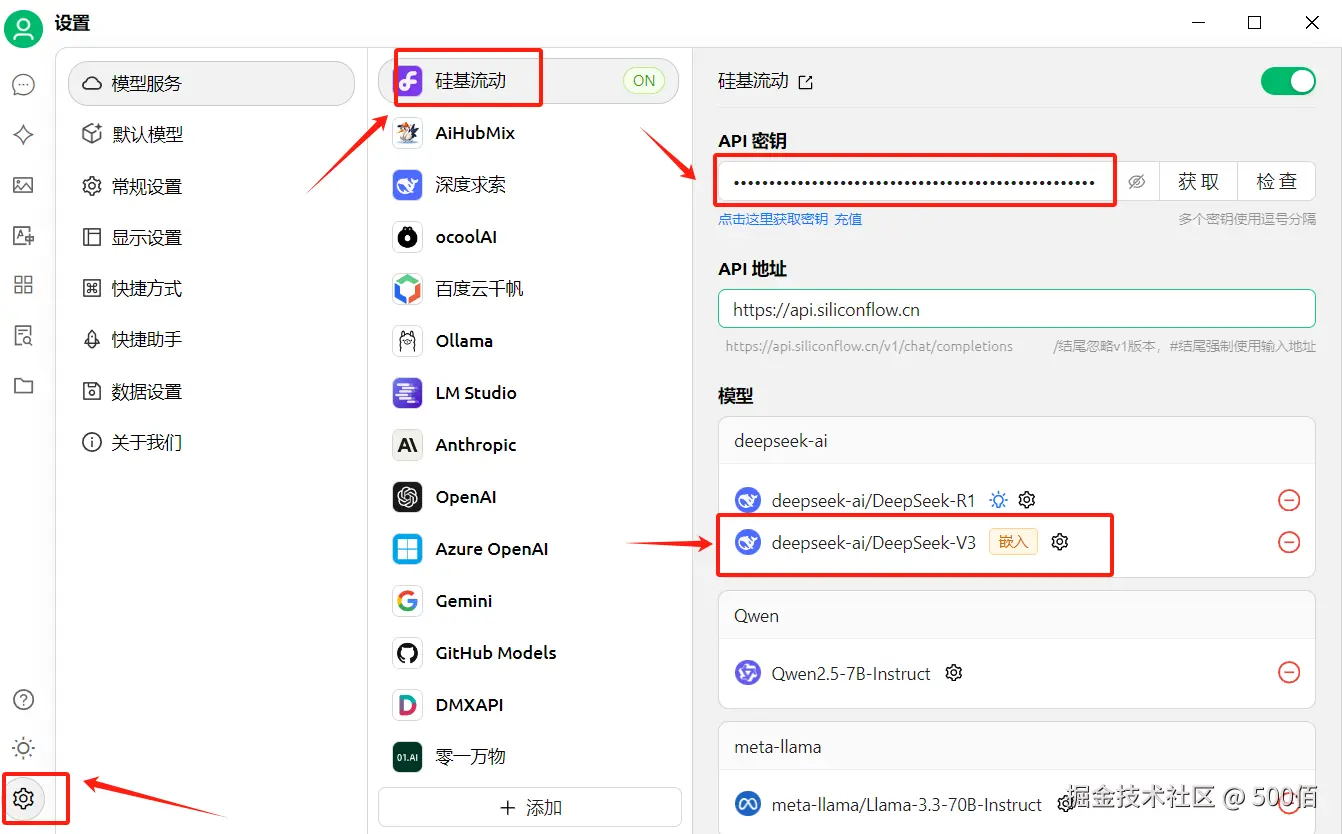
Task: Click the deepseek-ai group header
Action: click(x=1016, y=441)
